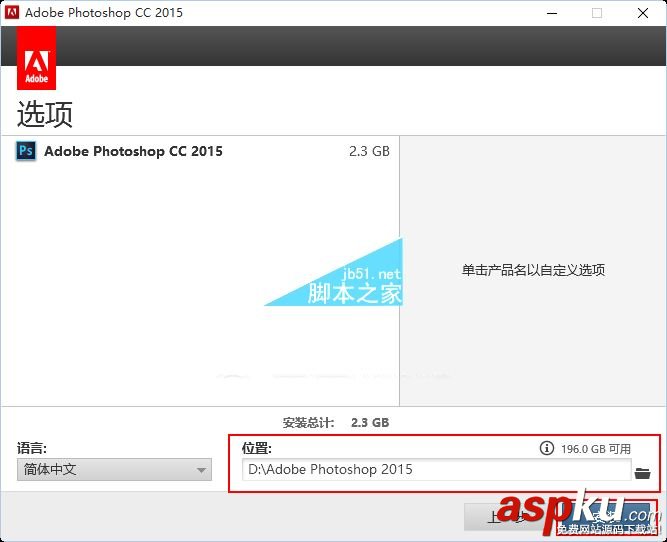This screenshot has height=542, width=667.
Task: Click the 2.3 GB product size
Action: 369,151
